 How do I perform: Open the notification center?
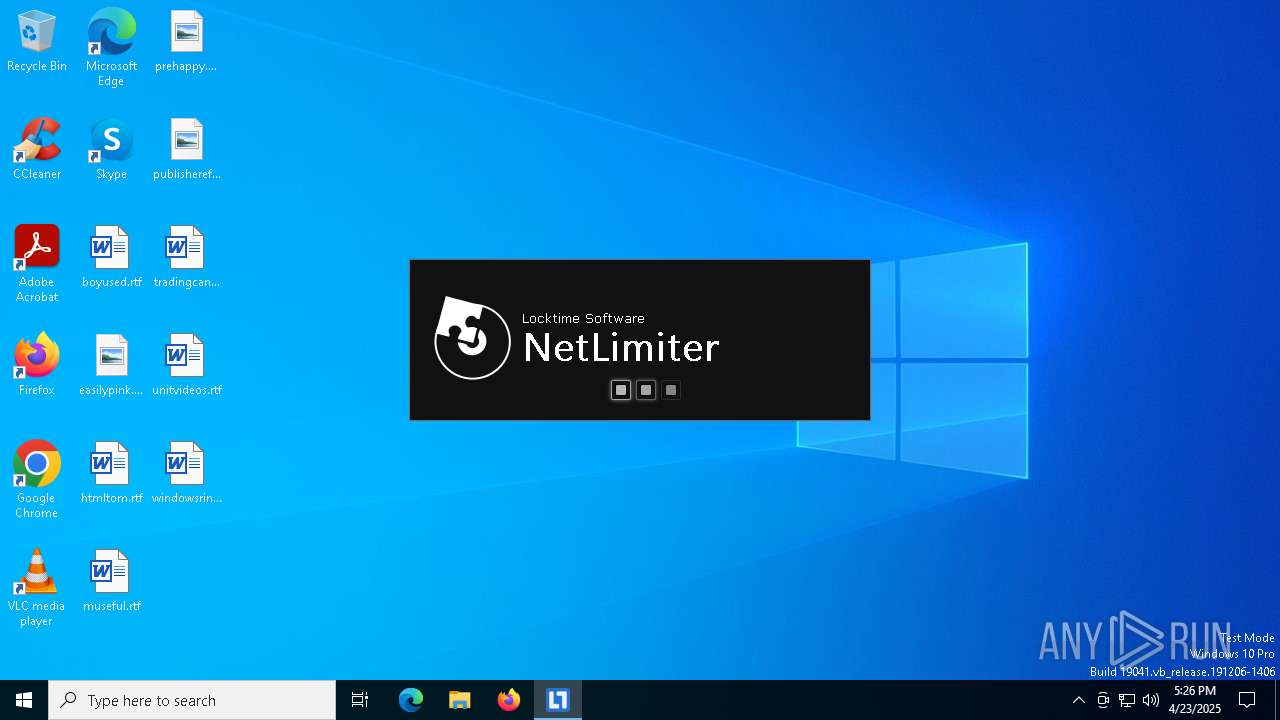(1247, 700)
